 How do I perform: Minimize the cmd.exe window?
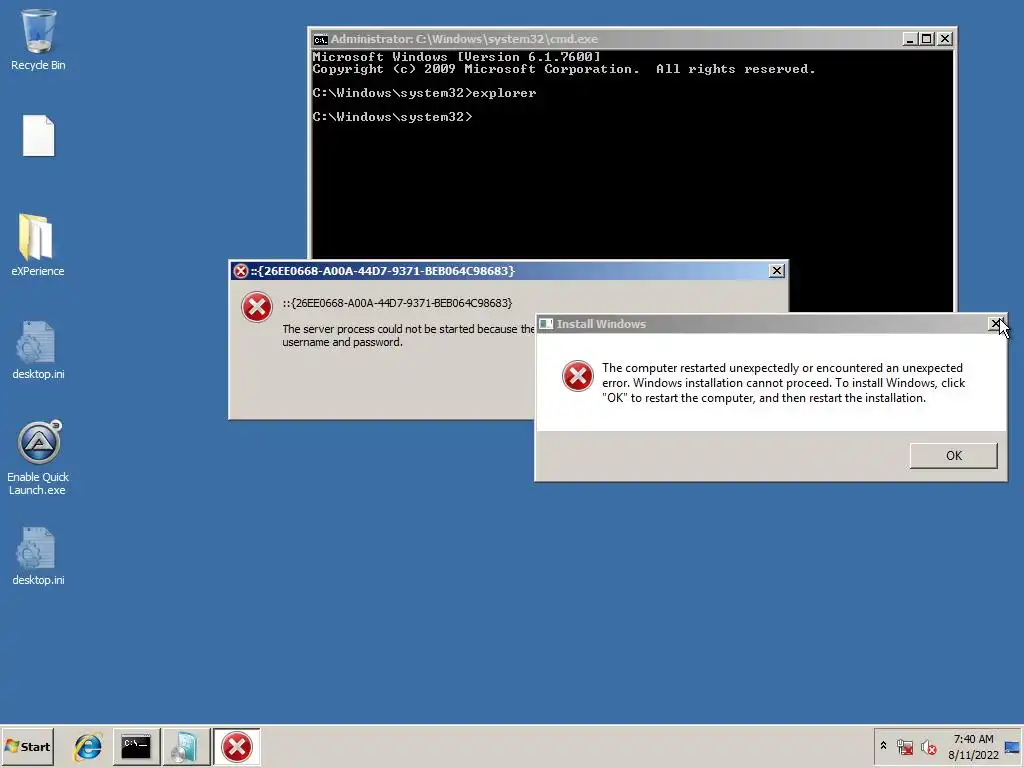910,39
